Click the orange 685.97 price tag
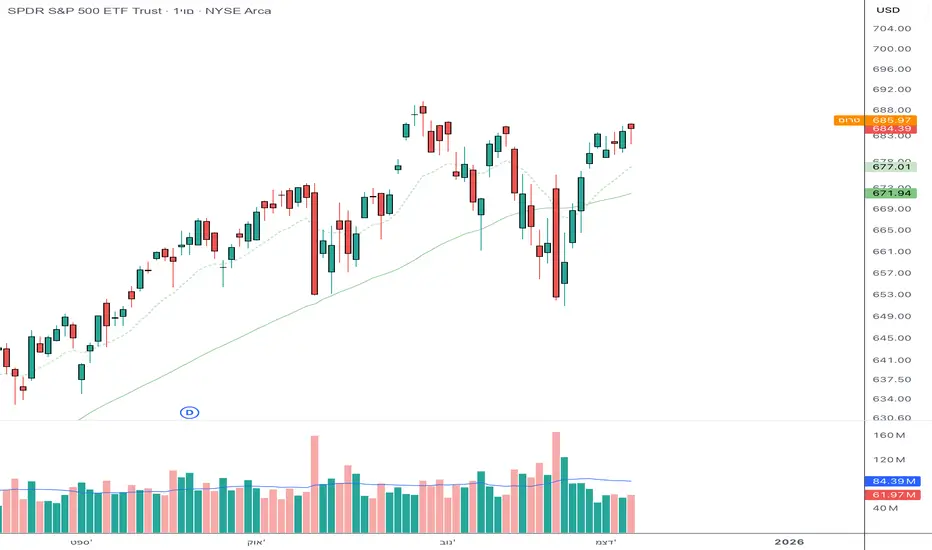The image size is (932, 550). tap(890, 120)
